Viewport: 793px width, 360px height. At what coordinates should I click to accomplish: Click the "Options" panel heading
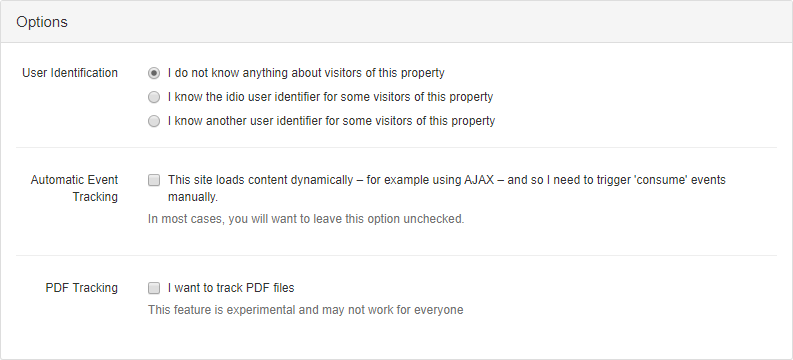pos(42,22)
